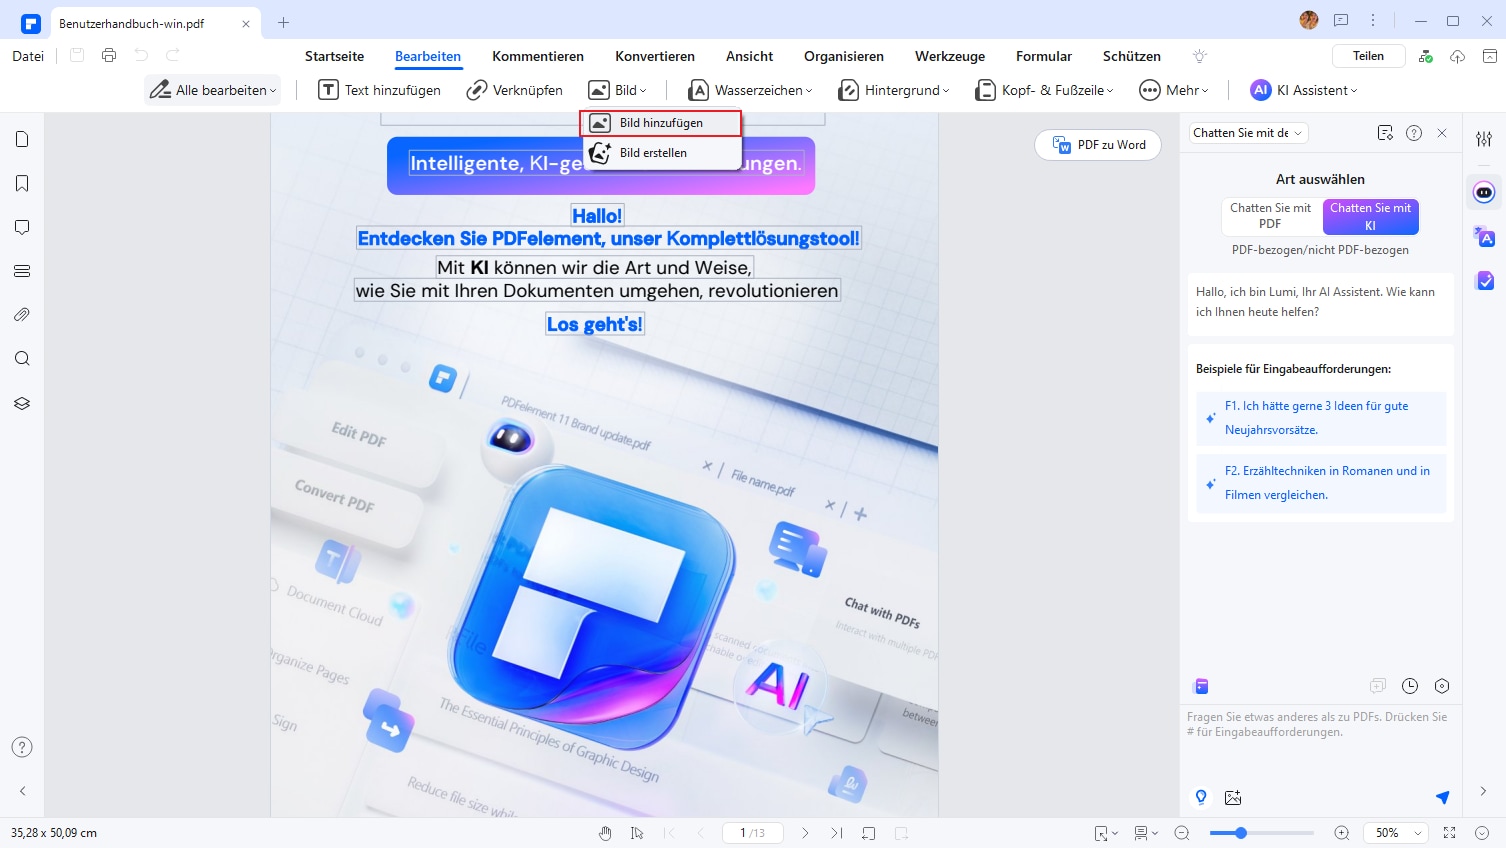Adjust the zoom slider handle in status bar
1506x848 pixels.
[1241, 833]
